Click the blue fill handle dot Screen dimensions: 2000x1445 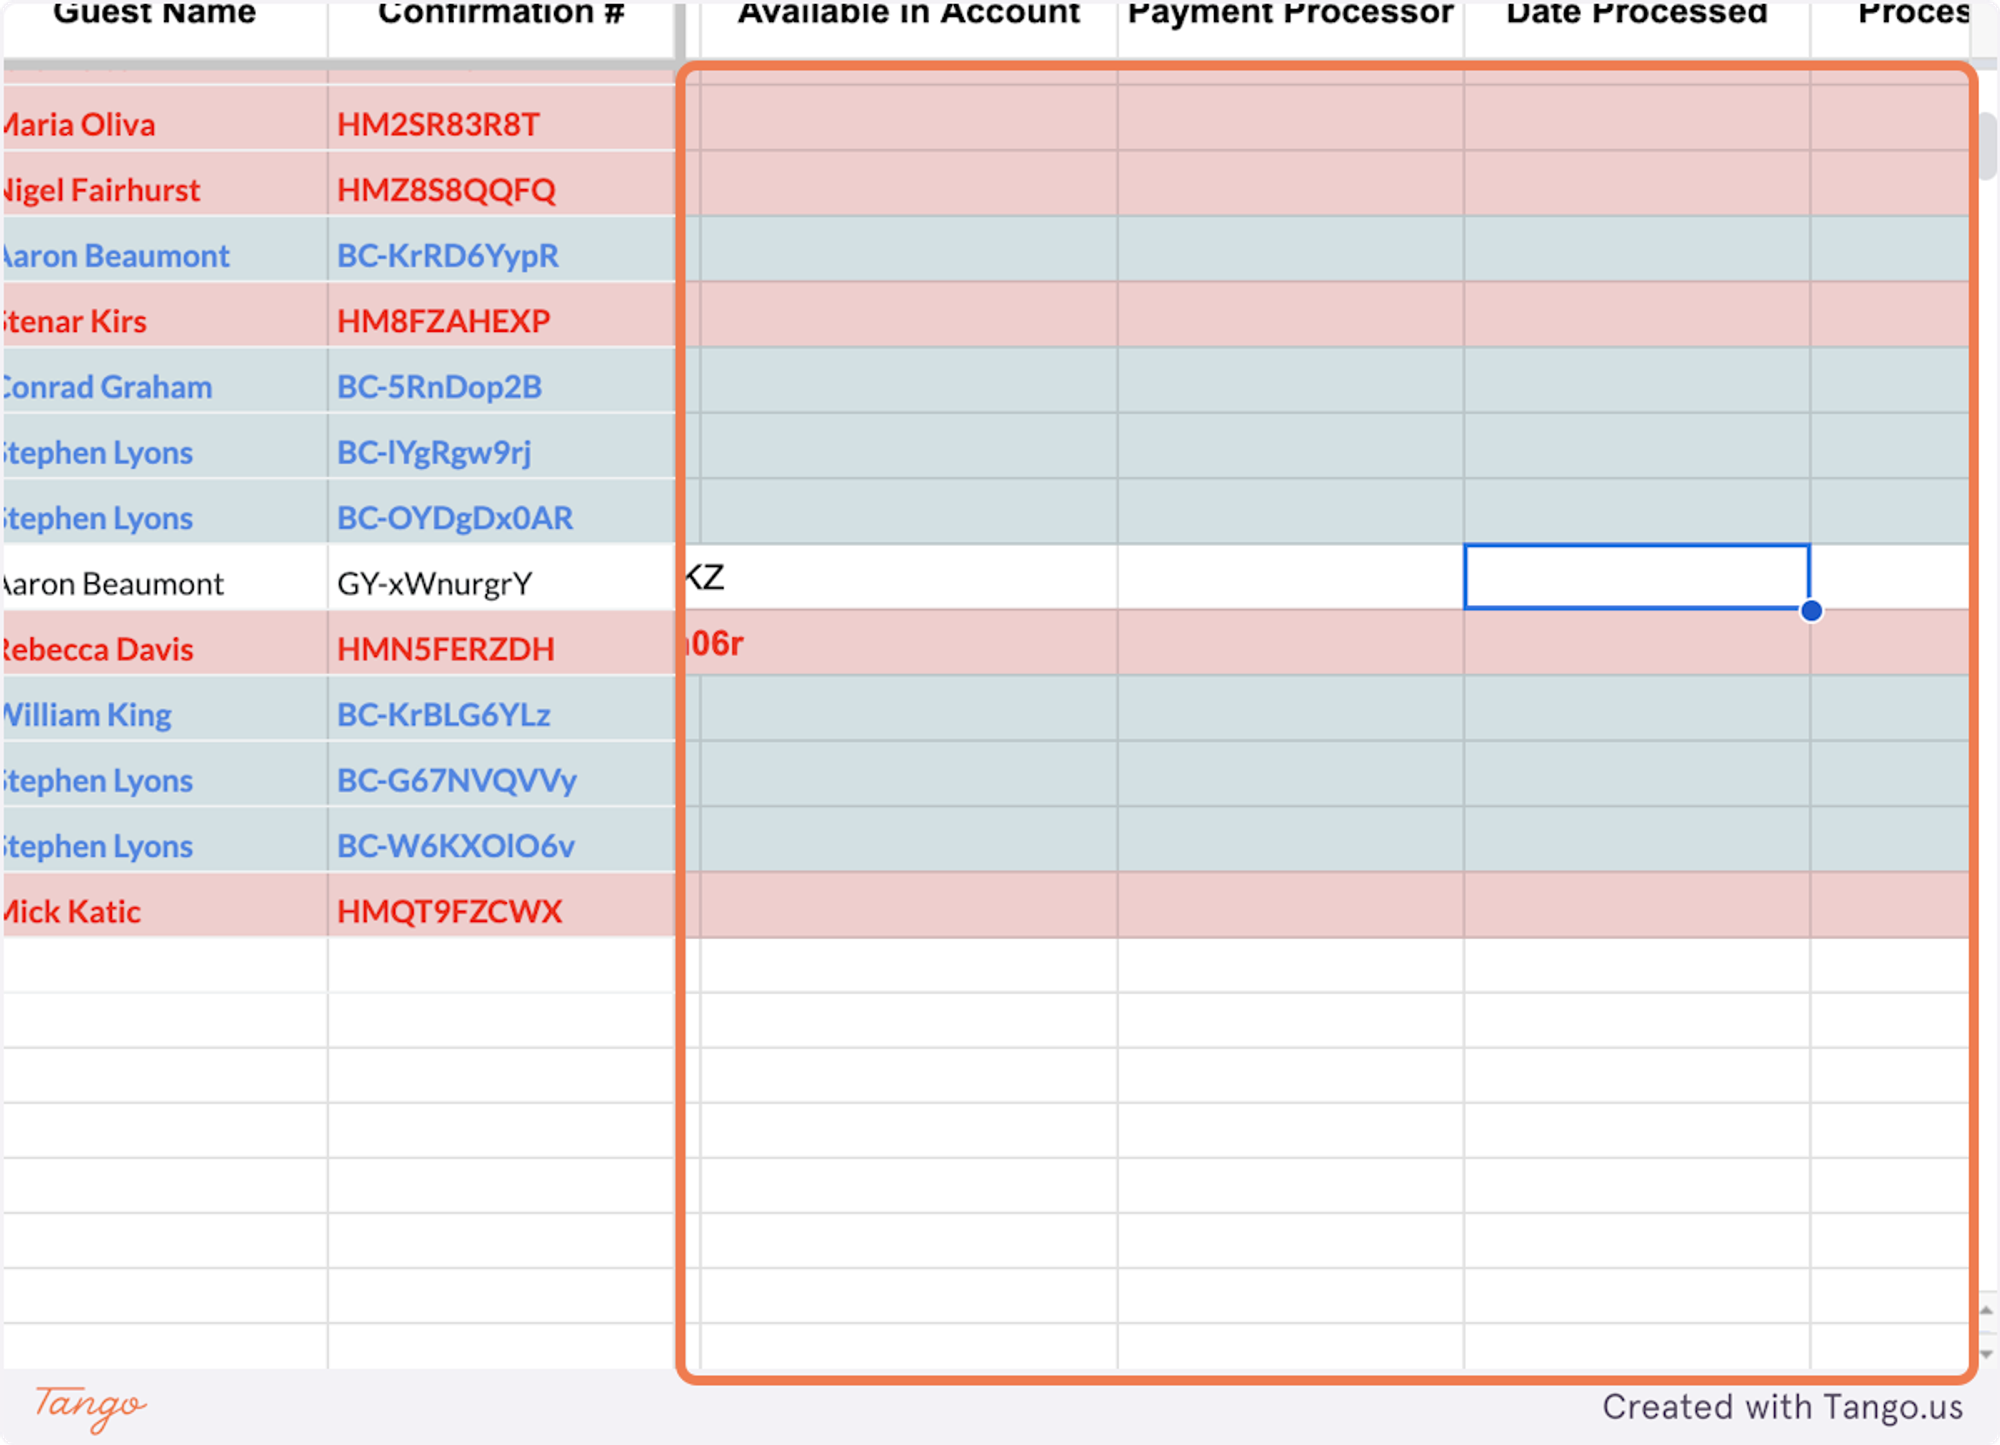coord(1811,611)
